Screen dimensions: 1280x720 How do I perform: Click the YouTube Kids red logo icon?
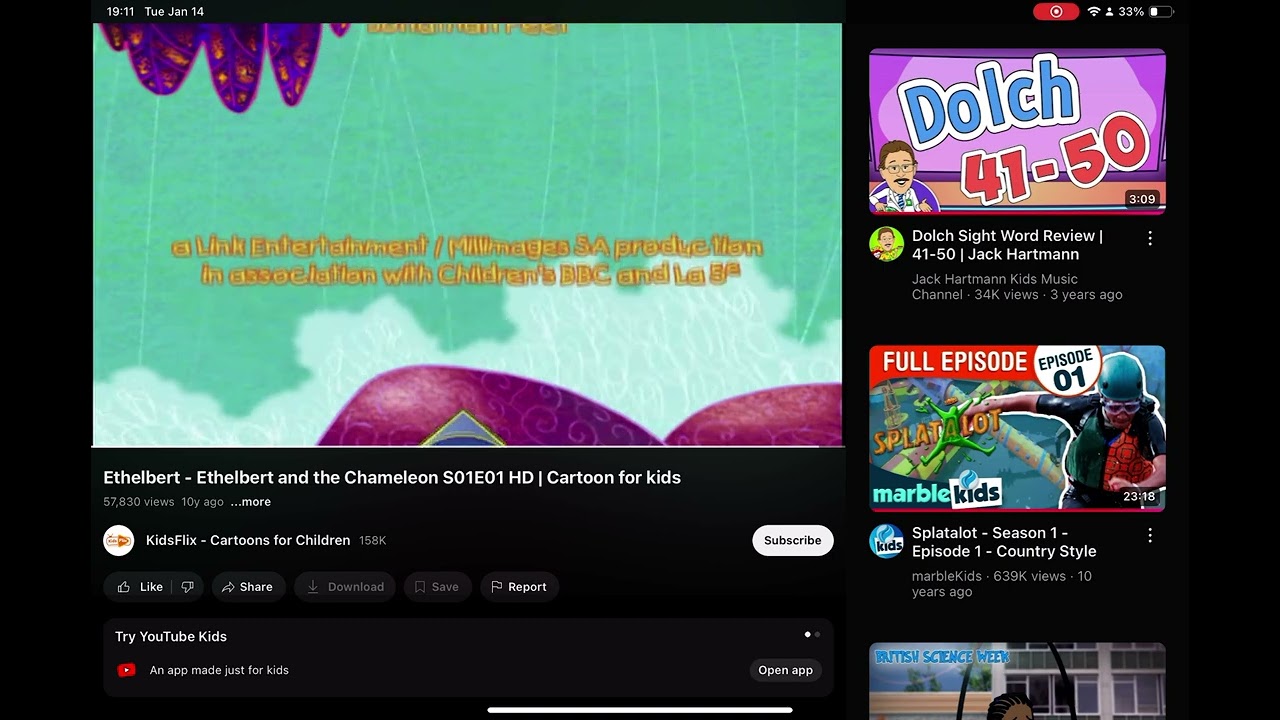pyautogui.click(x=127, y=670)
